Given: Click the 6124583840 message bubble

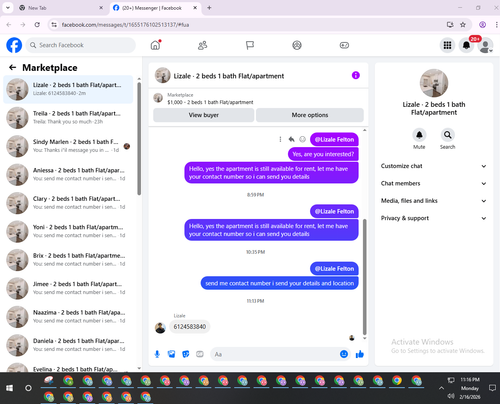Looking at the screenshot, I should (190, 327).
